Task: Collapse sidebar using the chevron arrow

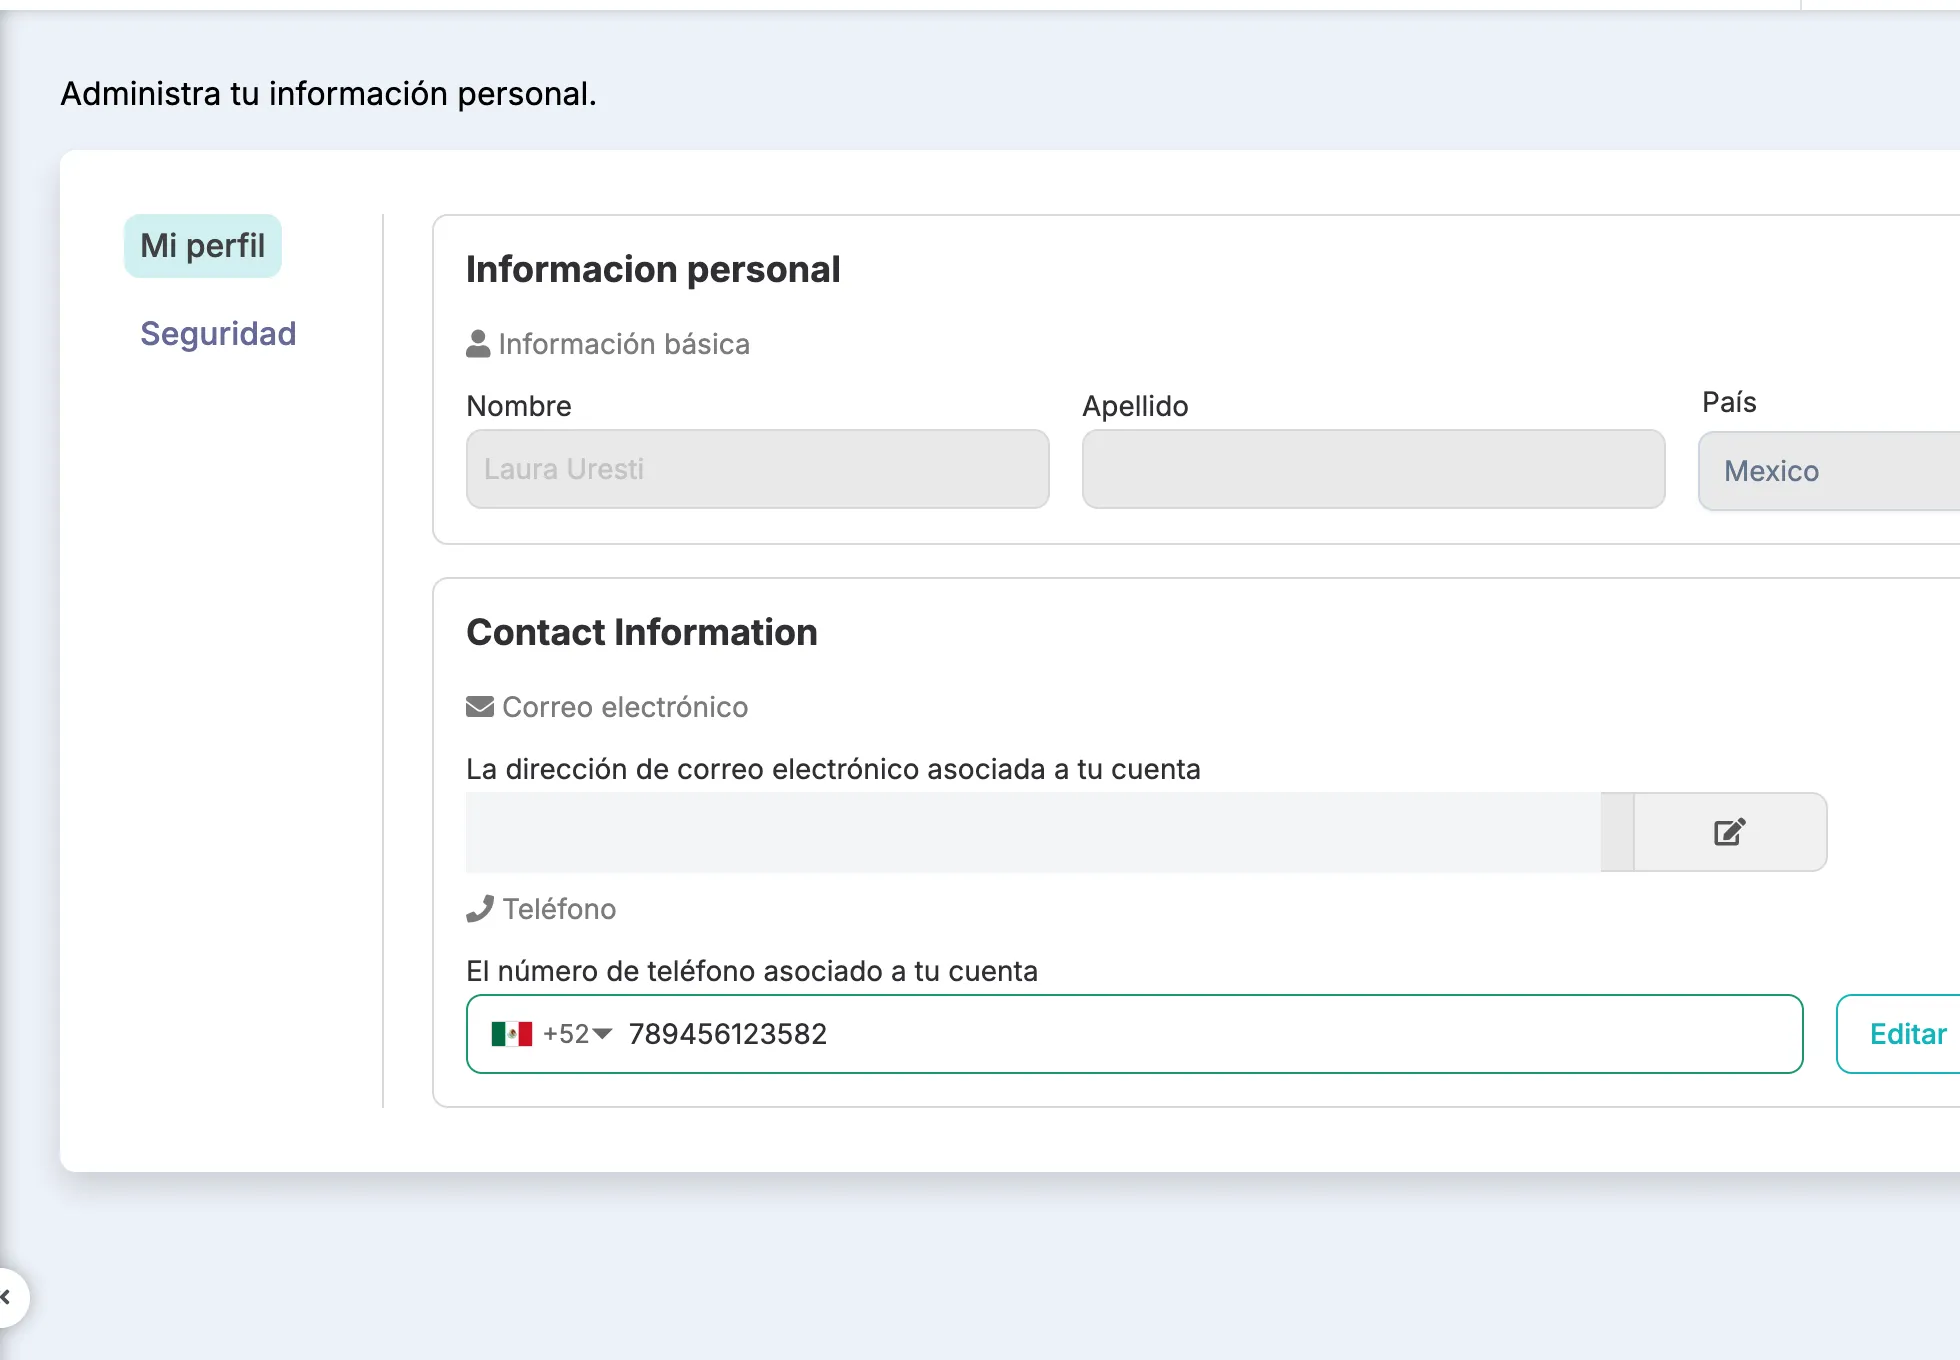Action: click(8, 1297)
